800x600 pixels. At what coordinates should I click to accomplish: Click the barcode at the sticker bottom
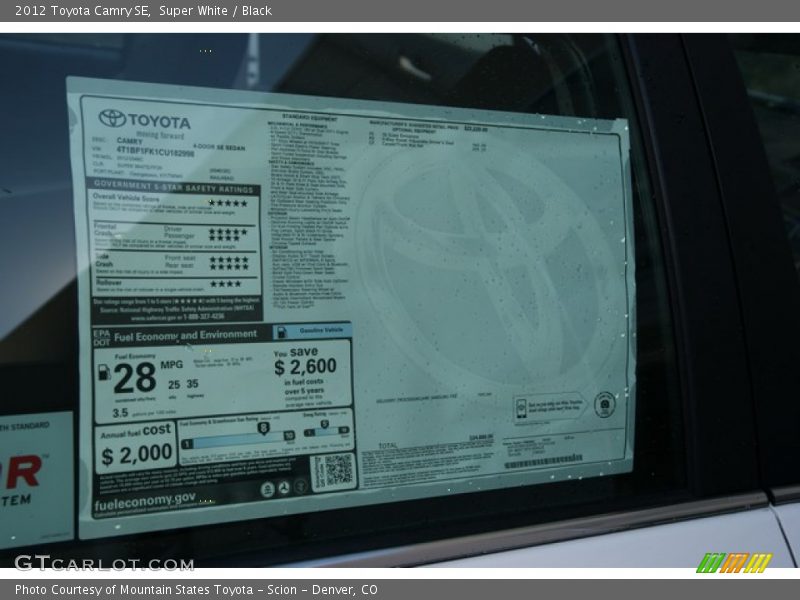[543, 462]
